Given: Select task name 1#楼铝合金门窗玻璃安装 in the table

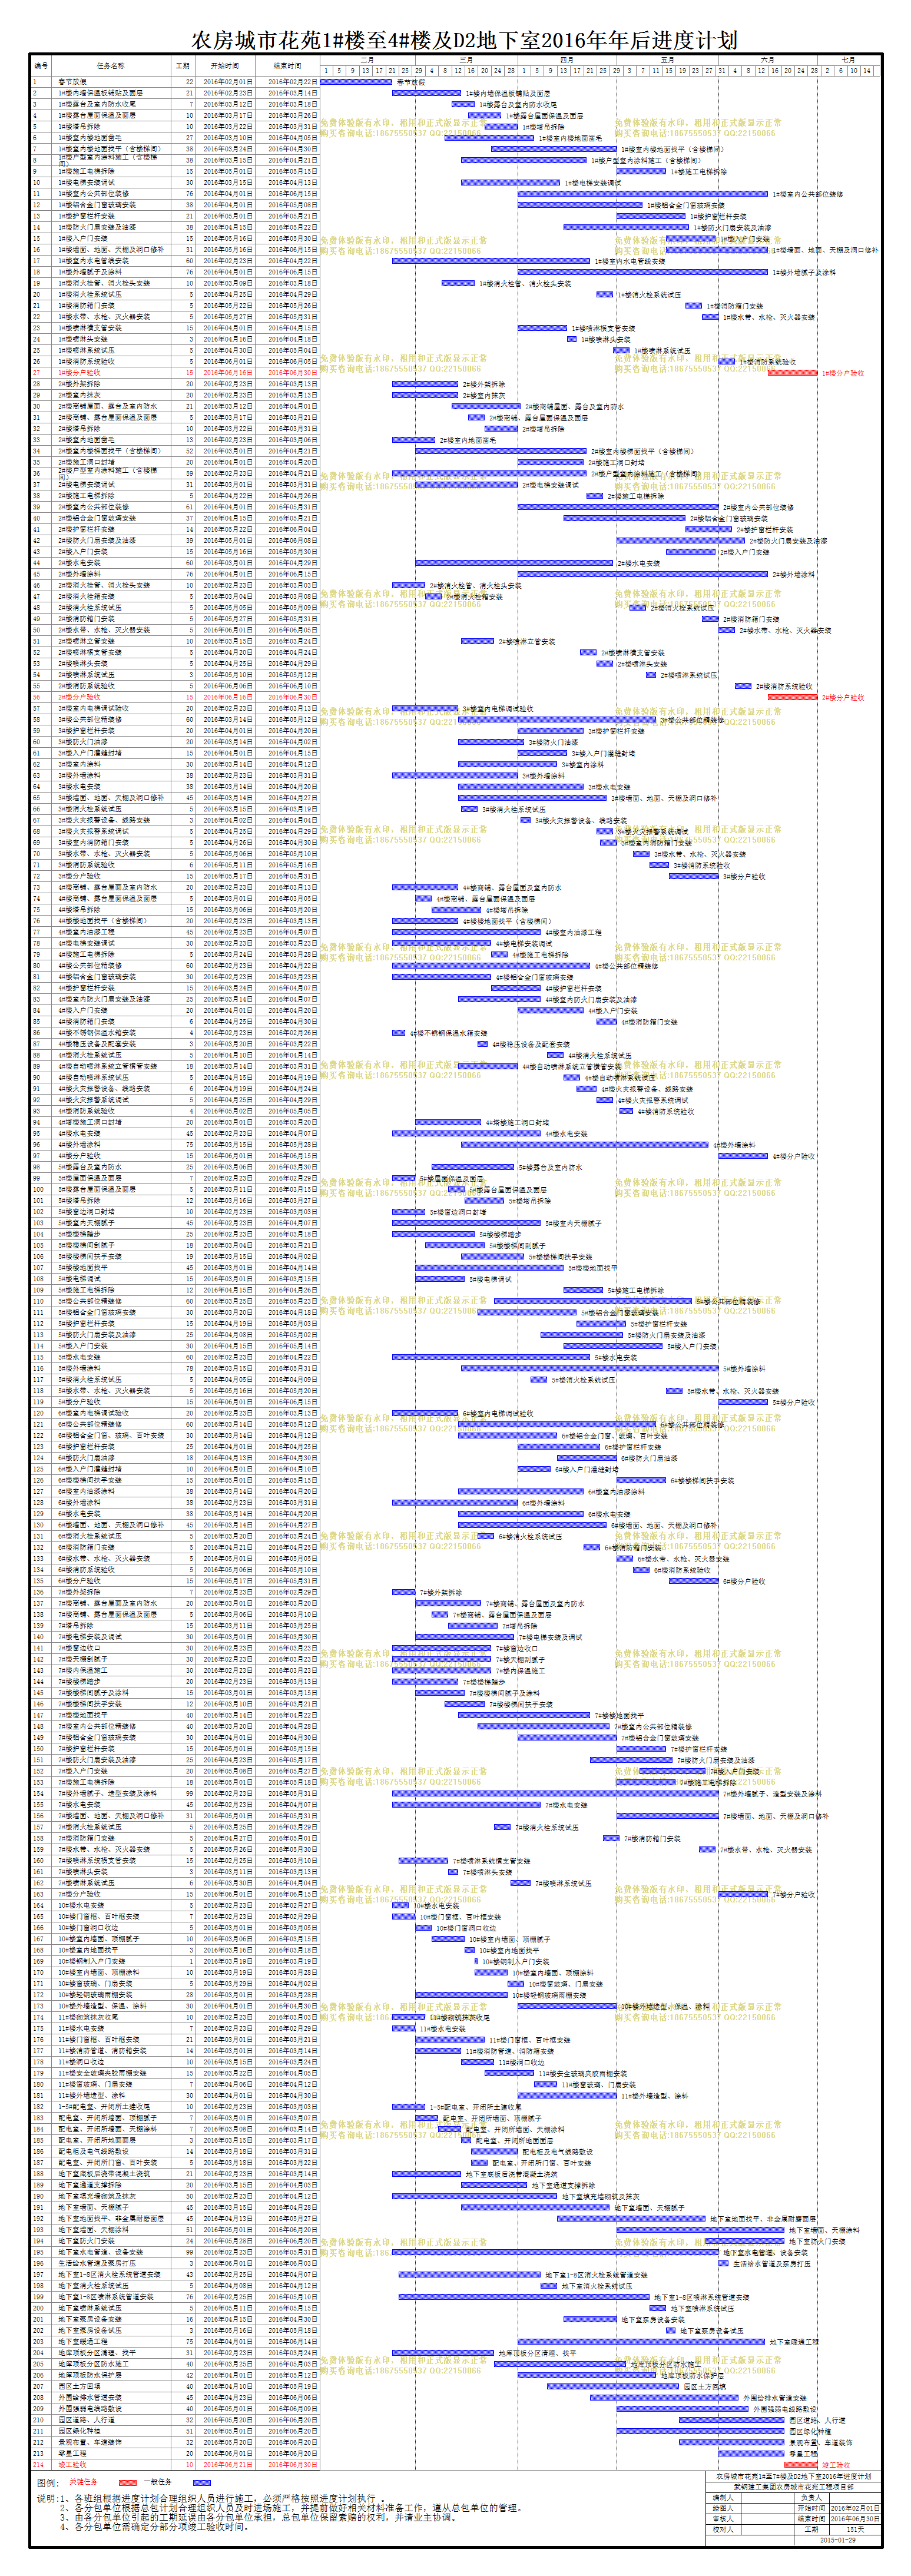Looking at the screenshot, I should click(x=97, y=206).
